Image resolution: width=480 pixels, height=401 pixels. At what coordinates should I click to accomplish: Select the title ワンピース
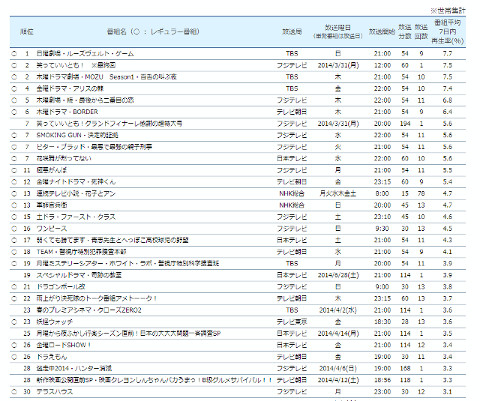pos(52,229)
